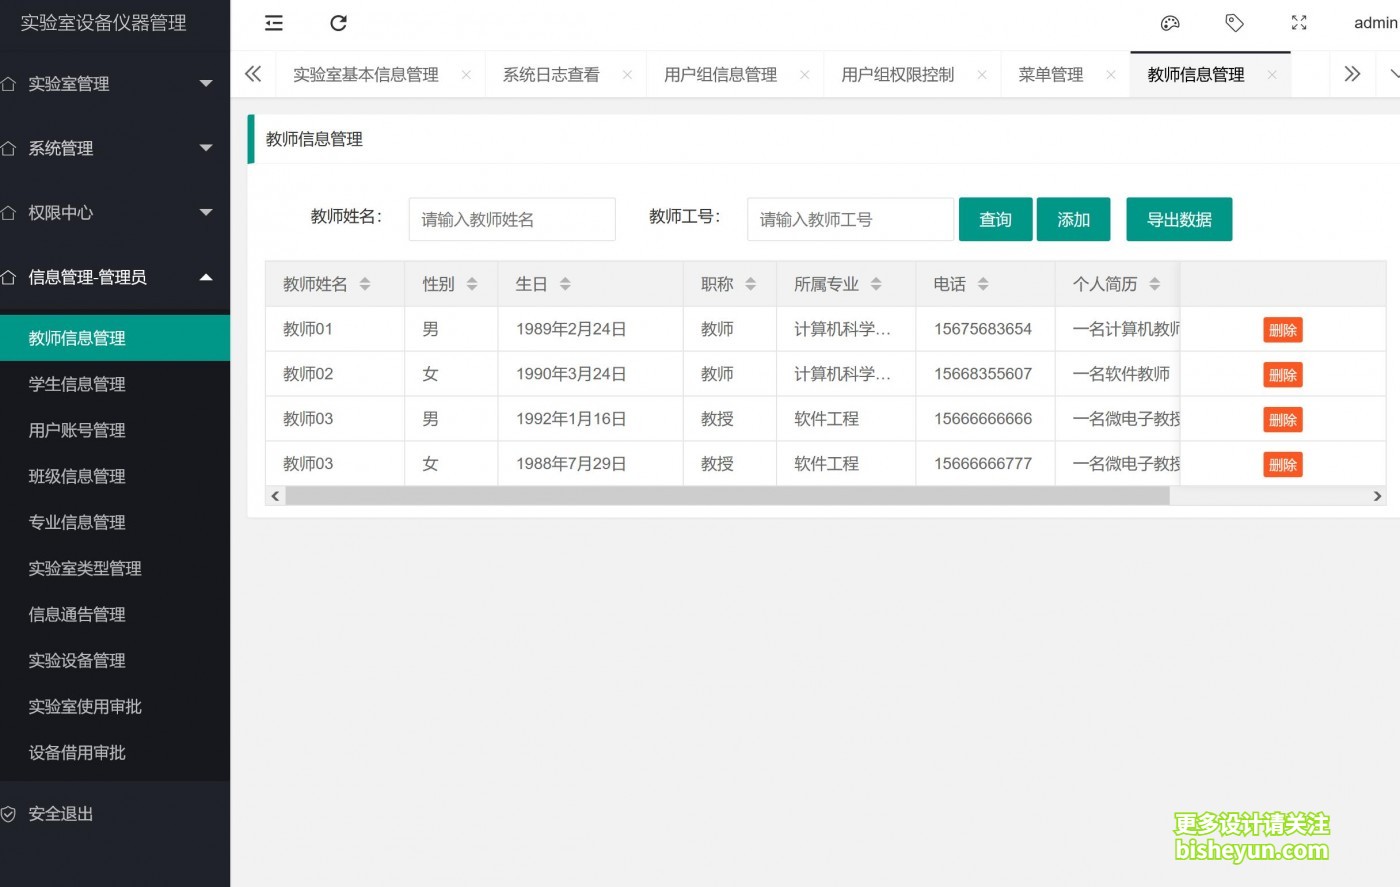This screenshot has width=1400, height=887.
Task: Close the 菜单管理 tab
Action: pyautogui.click(x=1111, y=75)
